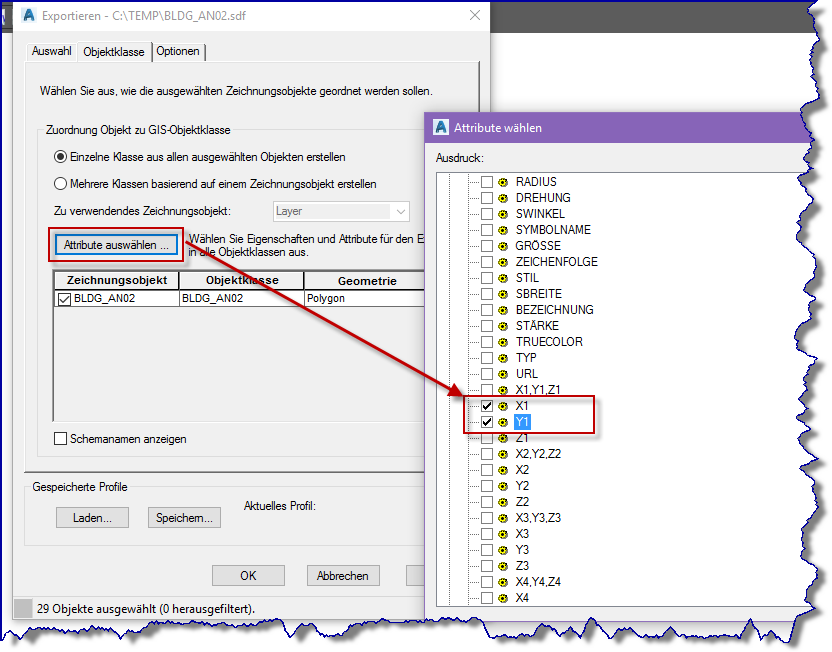Click the yellow icon beside TRUECOLOR
Viewport: 832px width, 652px height.
502,341
